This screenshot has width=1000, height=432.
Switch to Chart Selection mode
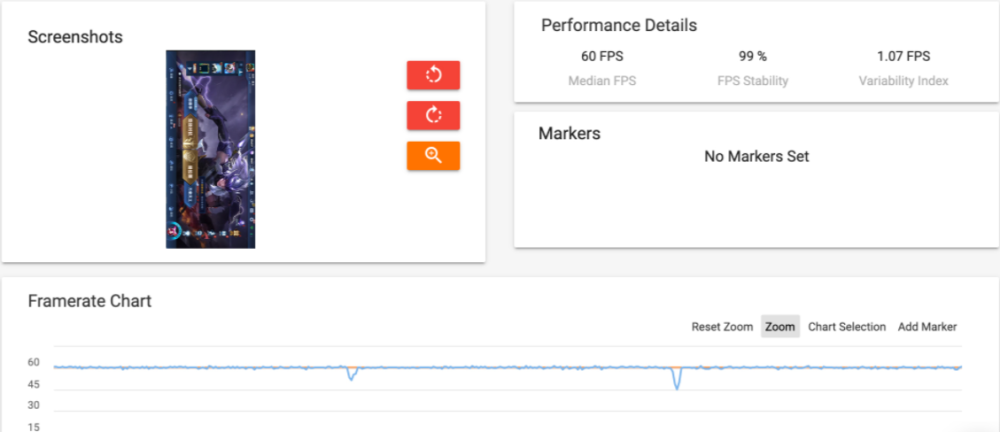point(847,327)
